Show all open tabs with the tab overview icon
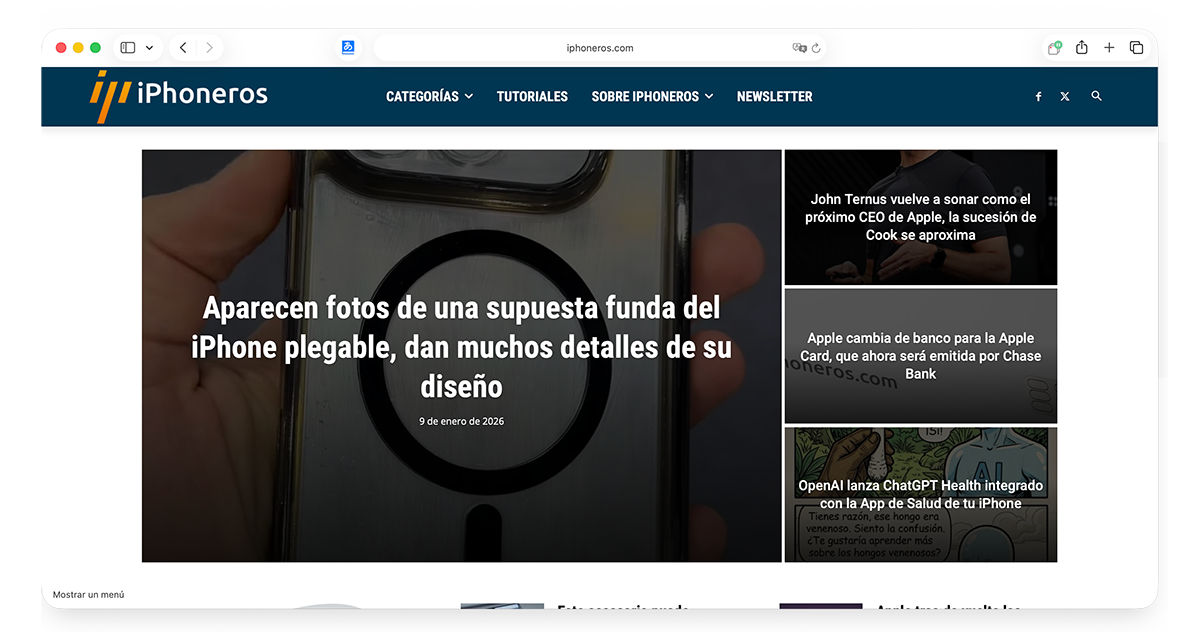Image resolution: width=1200 pixels, height=632 pixels. (1136, 47)
